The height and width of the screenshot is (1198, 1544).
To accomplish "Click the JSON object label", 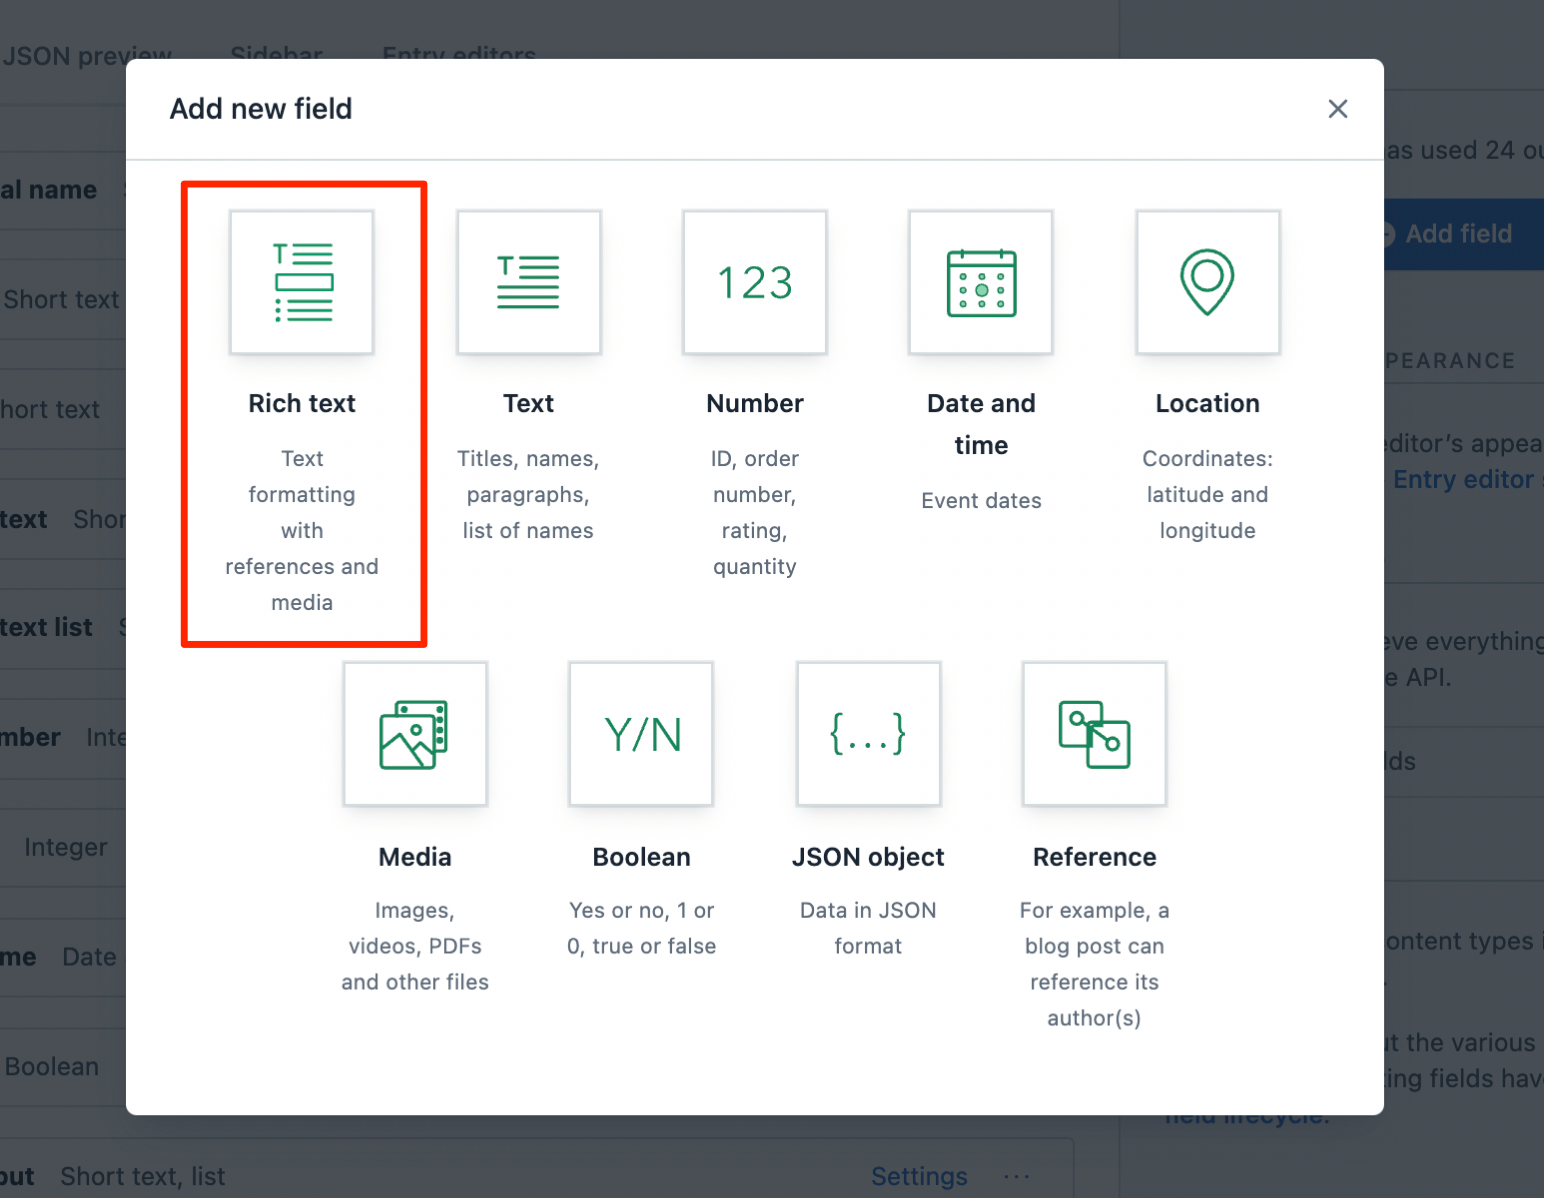I will click(x=868, y=857).
